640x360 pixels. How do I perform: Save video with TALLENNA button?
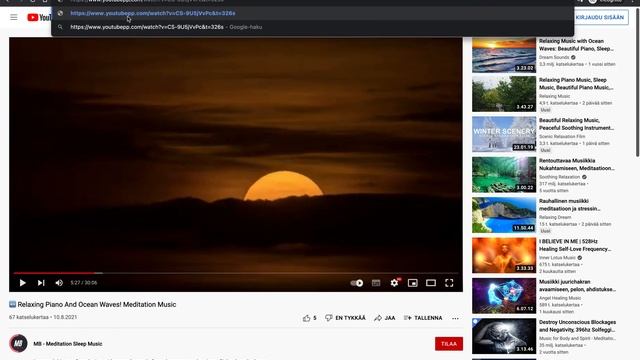click(x=423, y=318)
